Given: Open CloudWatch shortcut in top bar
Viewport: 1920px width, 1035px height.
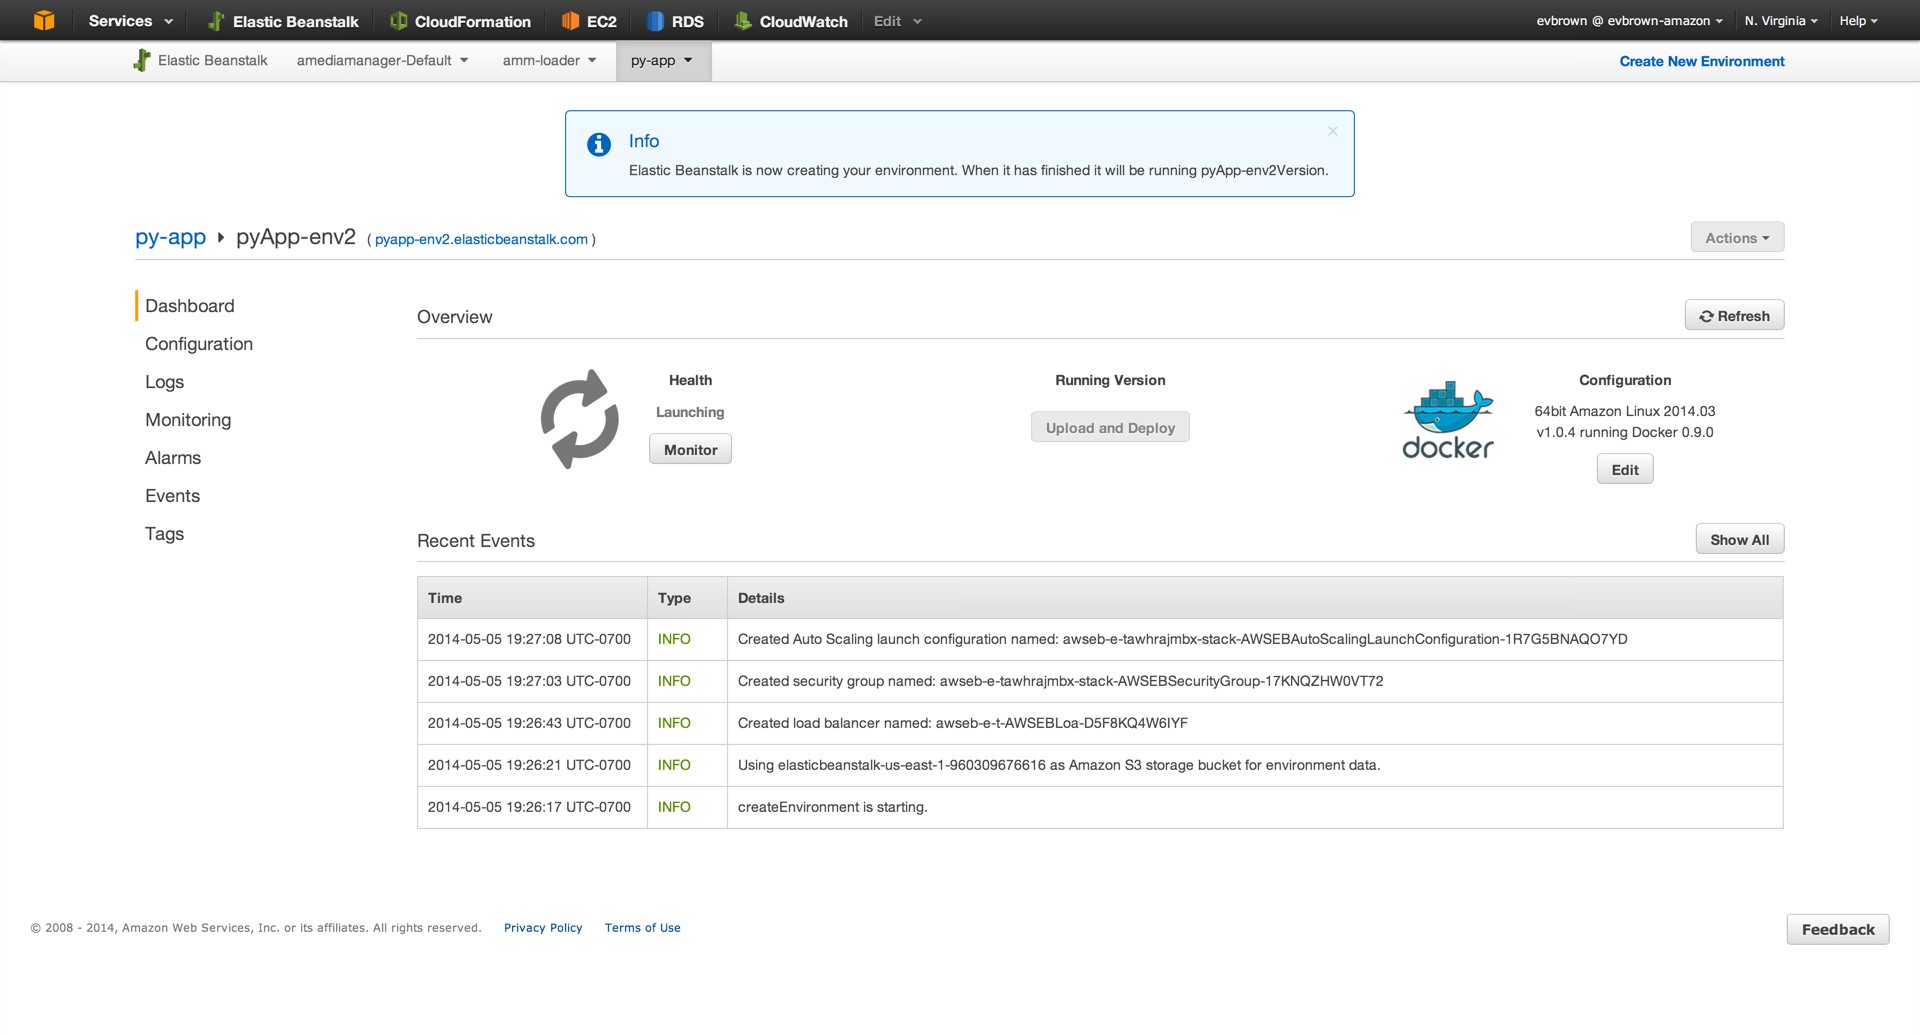Looking at the screenshot, I should coord(790,21).
